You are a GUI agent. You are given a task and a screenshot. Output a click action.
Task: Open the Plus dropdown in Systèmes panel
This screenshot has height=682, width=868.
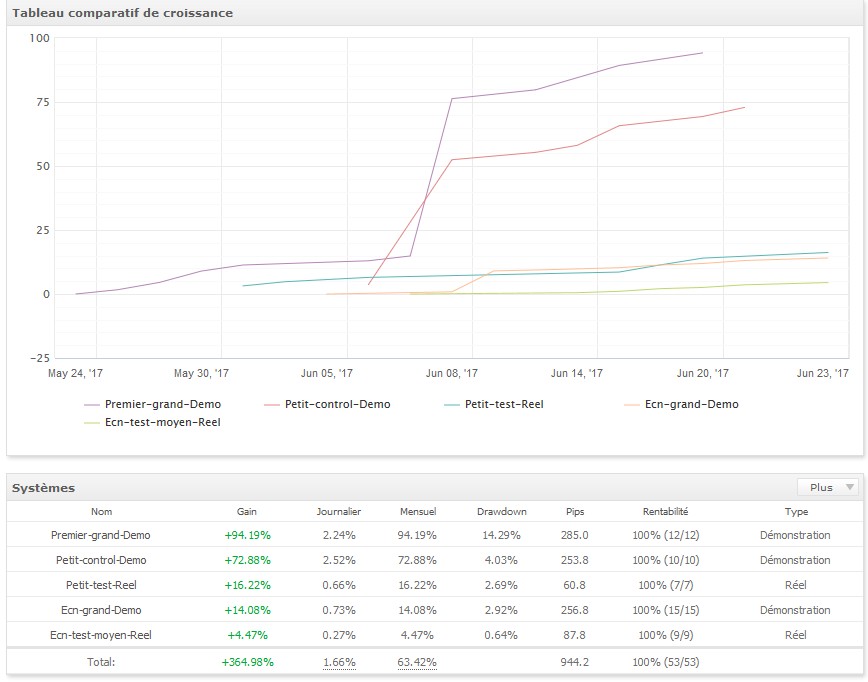pos(828,487)
